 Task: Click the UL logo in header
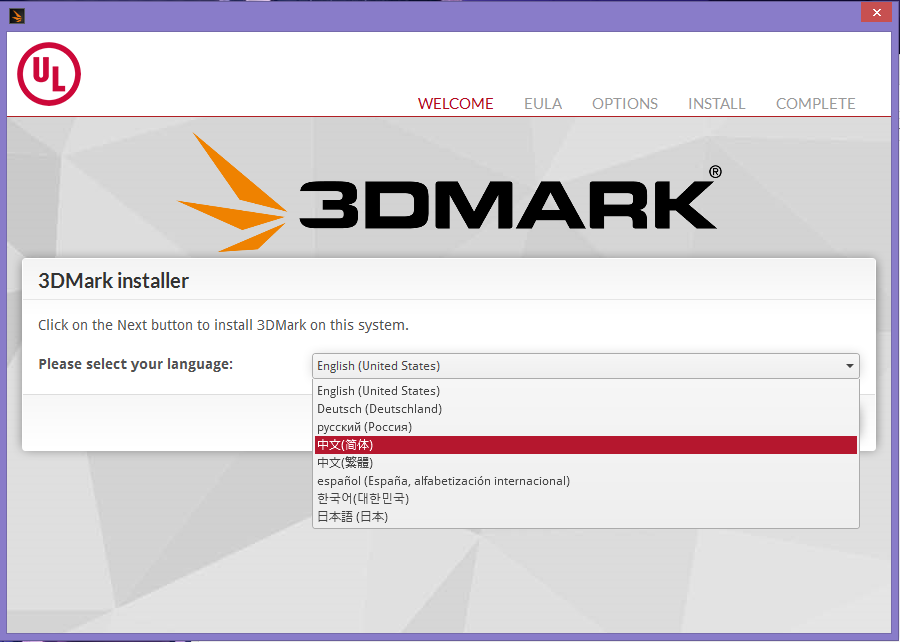click(48, 73)
